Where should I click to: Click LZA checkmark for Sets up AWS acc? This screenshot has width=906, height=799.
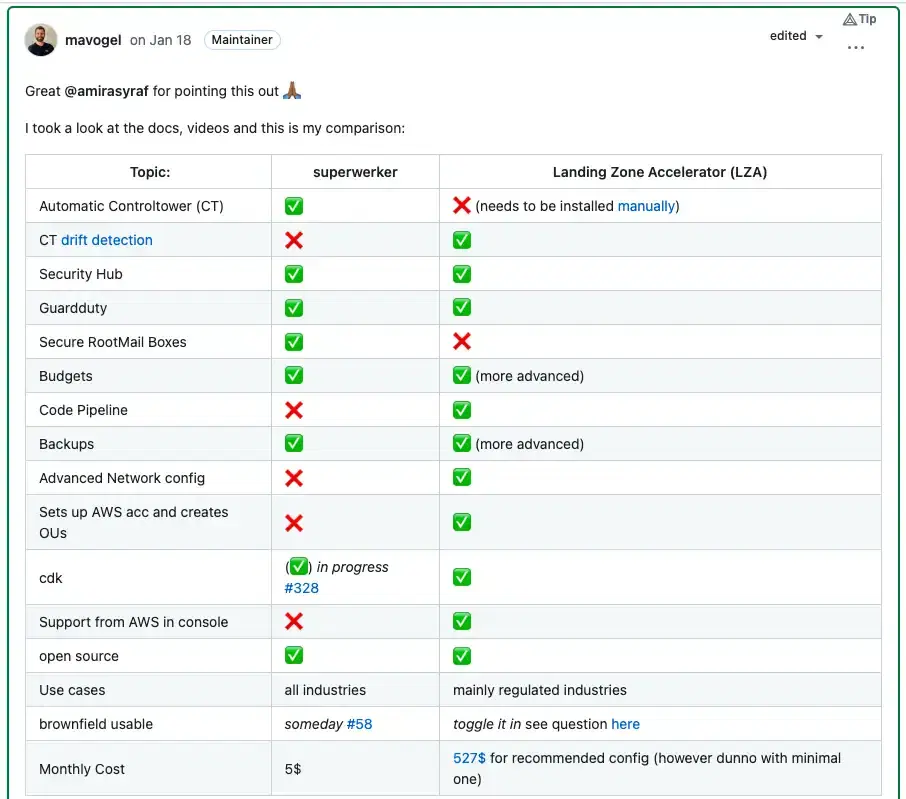(x=462, y=522)
